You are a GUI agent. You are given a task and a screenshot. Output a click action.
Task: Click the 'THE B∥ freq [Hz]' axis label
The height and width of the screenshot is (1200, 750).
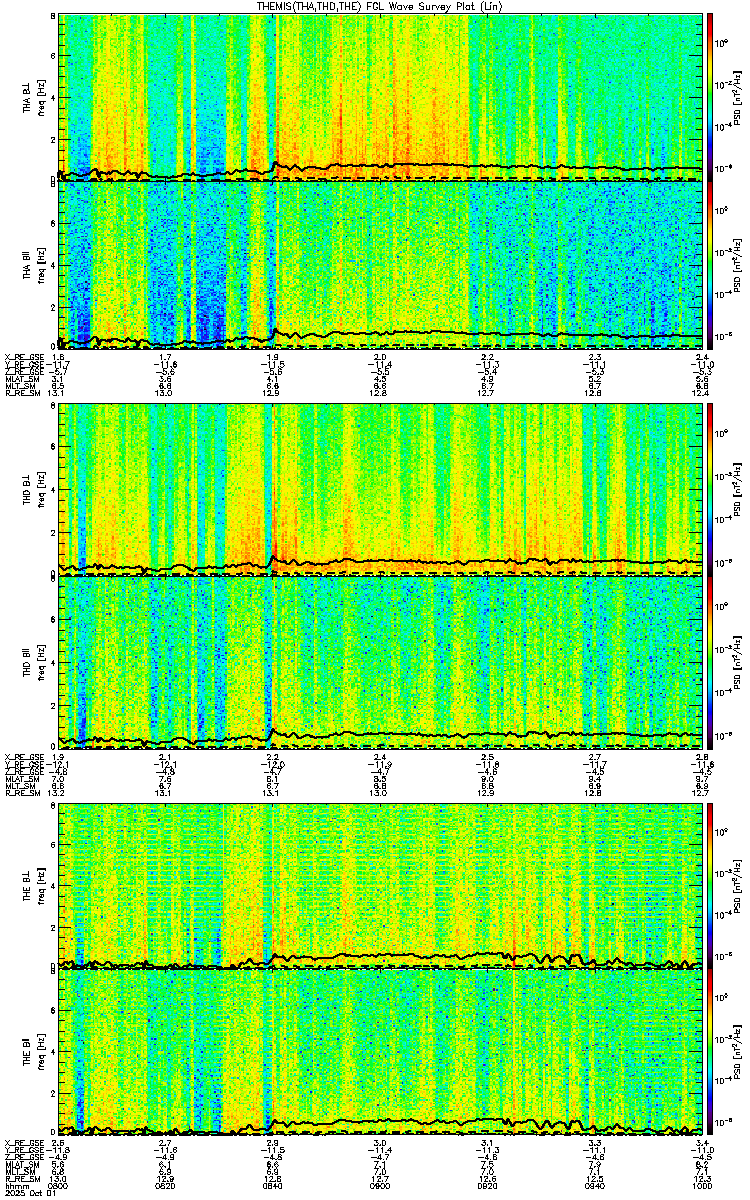tap(35, 1054)
